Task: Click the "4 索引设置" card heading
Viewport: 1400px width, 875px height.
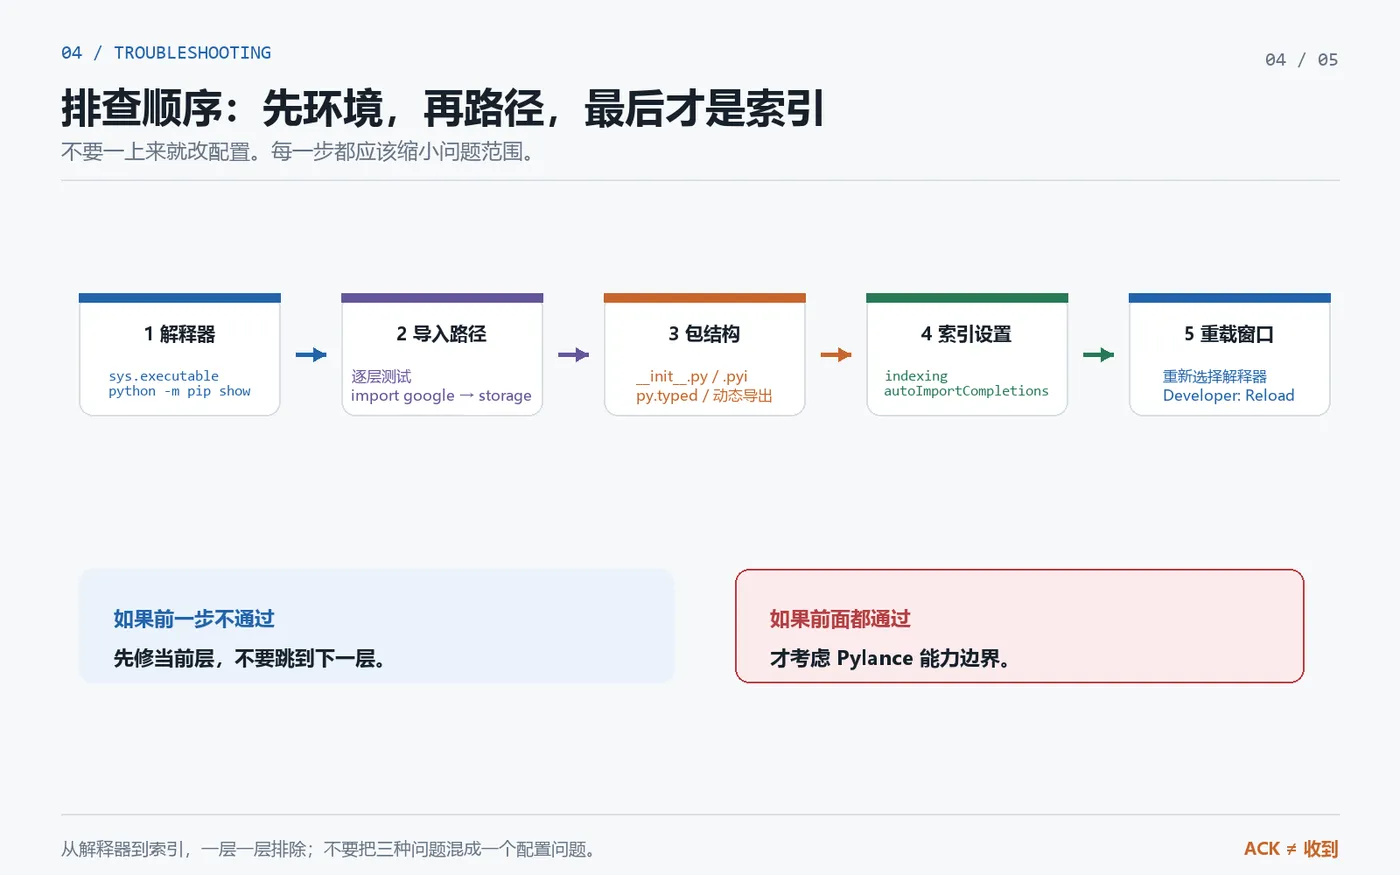Action: pos(966,334)
